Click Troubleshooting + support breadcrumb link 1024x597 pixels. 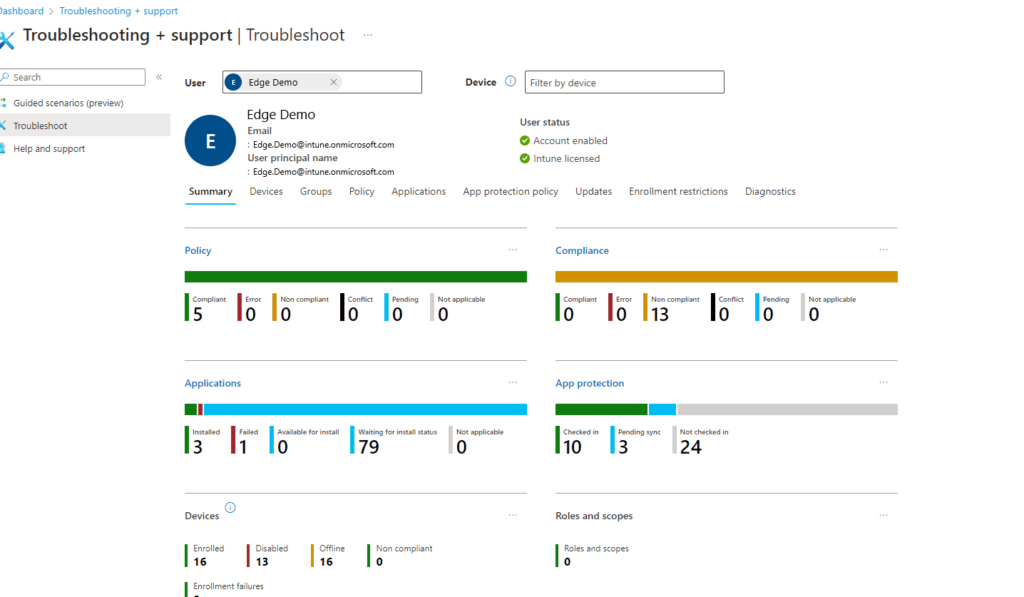pos(118,11)
